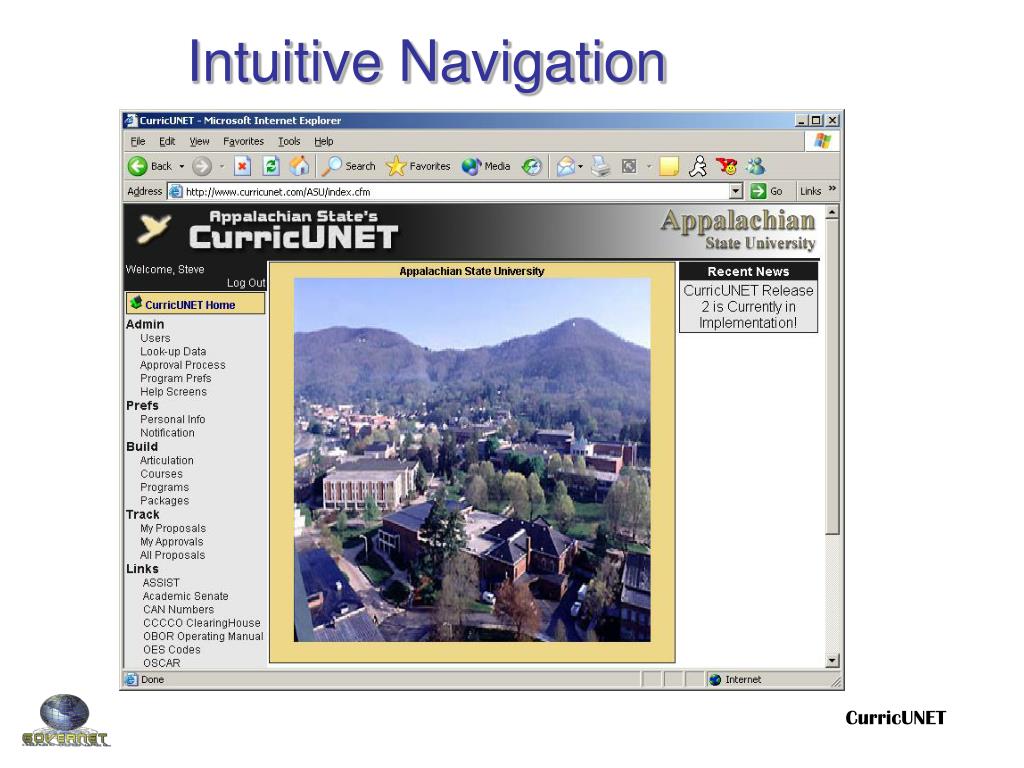
Task: Click the vertical scrollbar up arrow
Action: click(832, 213)
